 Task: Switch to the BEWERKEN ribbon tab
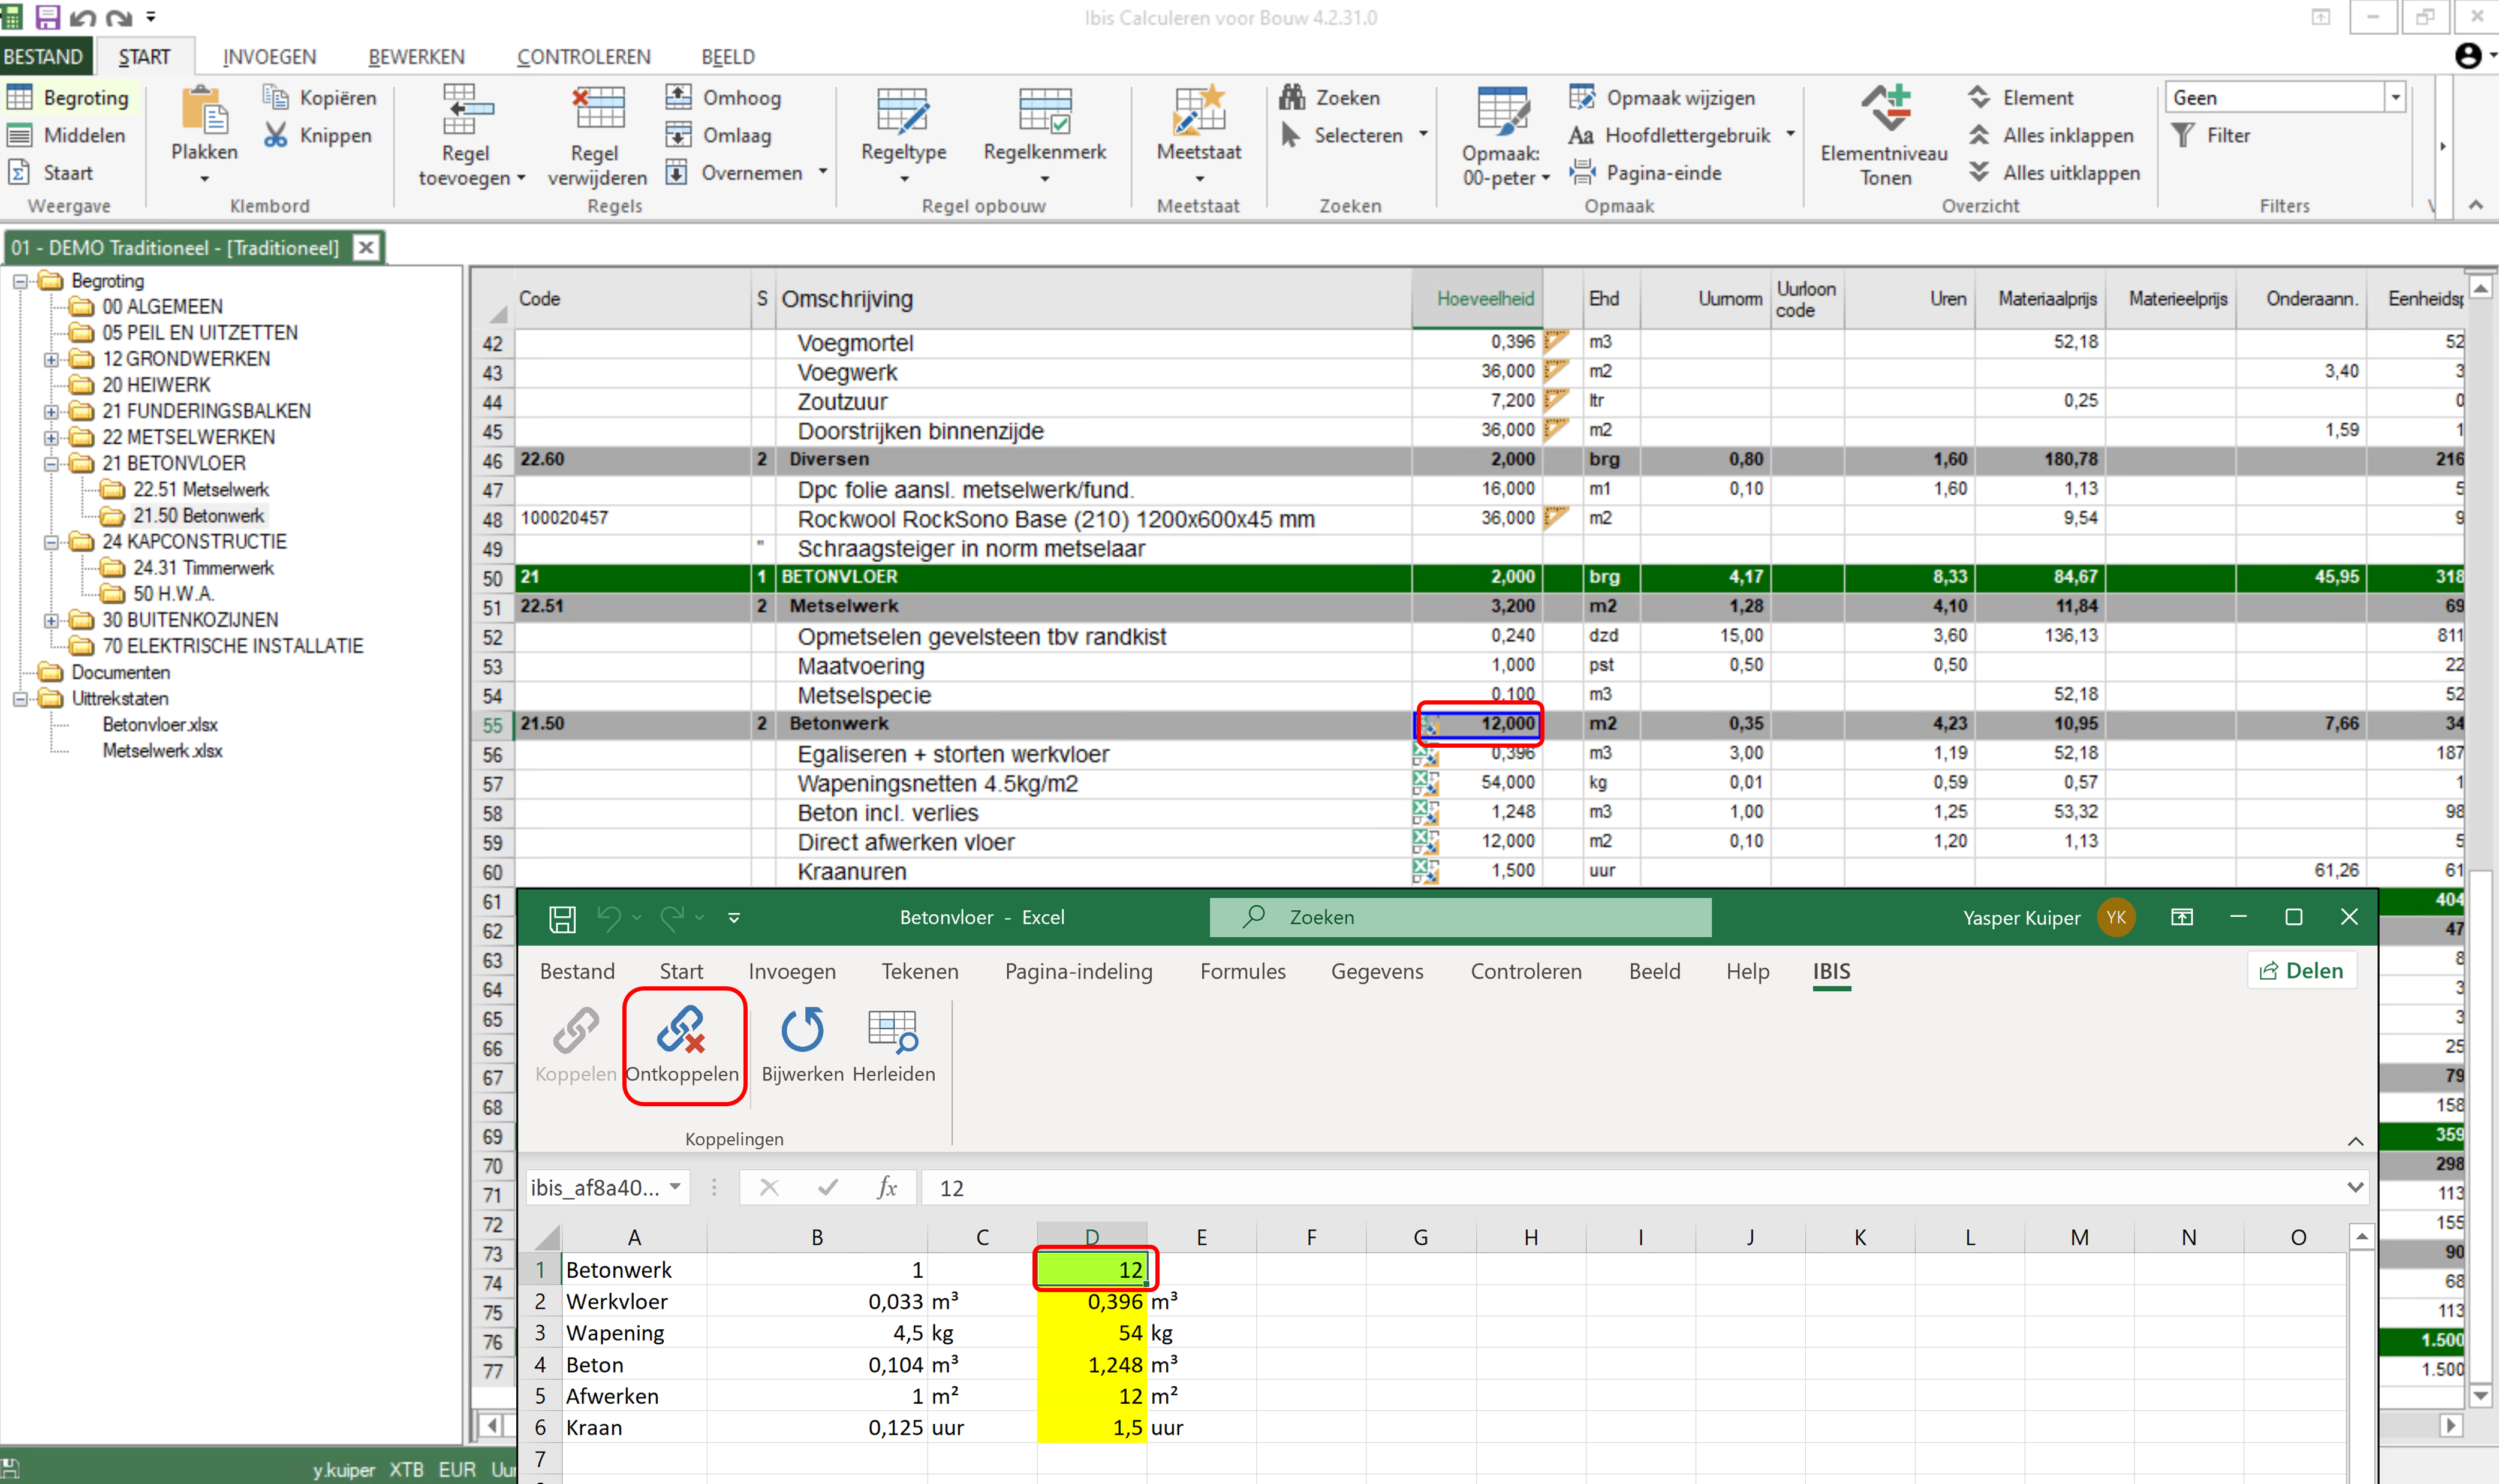[417, 56]
